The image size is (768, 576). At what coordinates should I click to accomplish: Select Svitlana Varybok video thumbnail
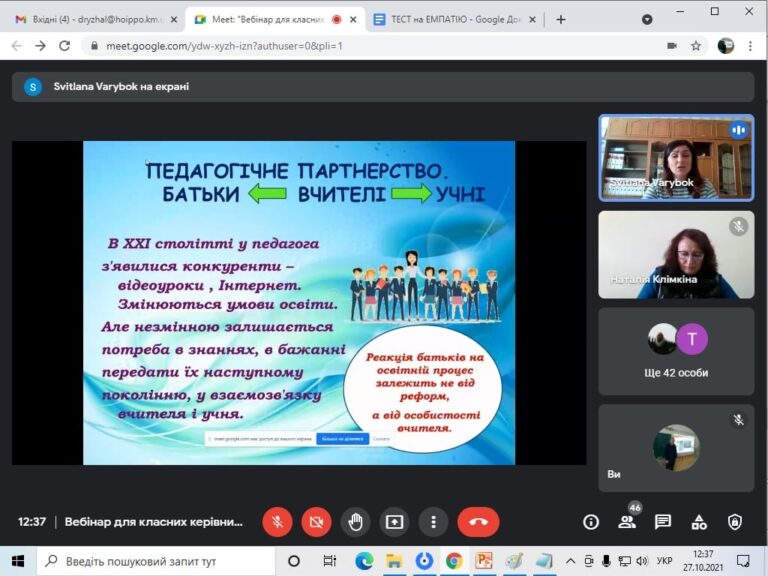pyautogui.click(x=676, y=158)
